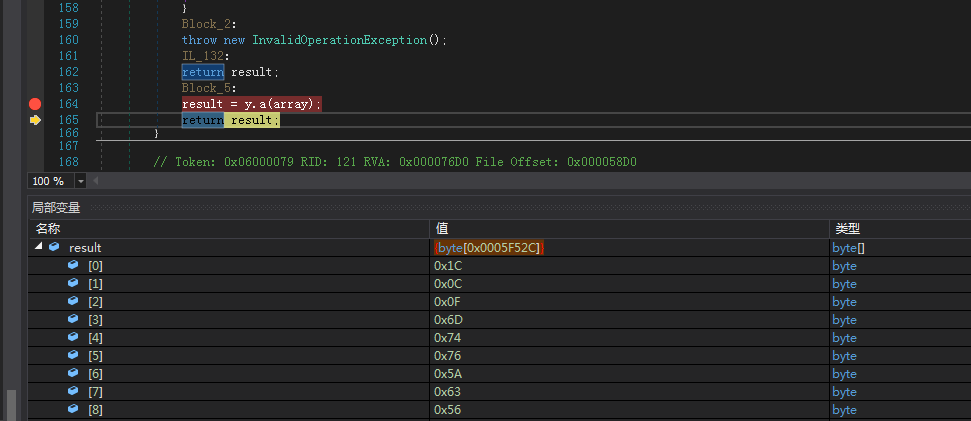Click the value 0x5A

pos(448,373)
